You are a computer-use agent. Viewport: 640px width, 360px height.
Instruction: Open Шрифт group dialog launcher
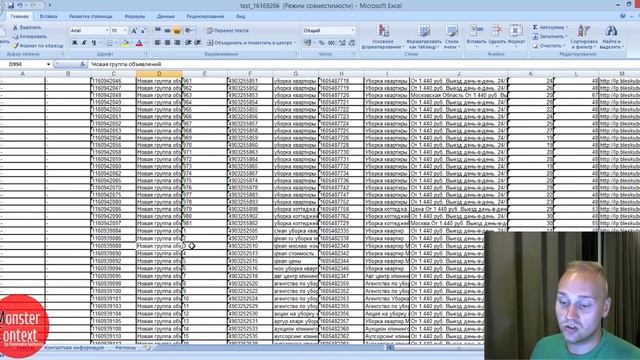147,54
